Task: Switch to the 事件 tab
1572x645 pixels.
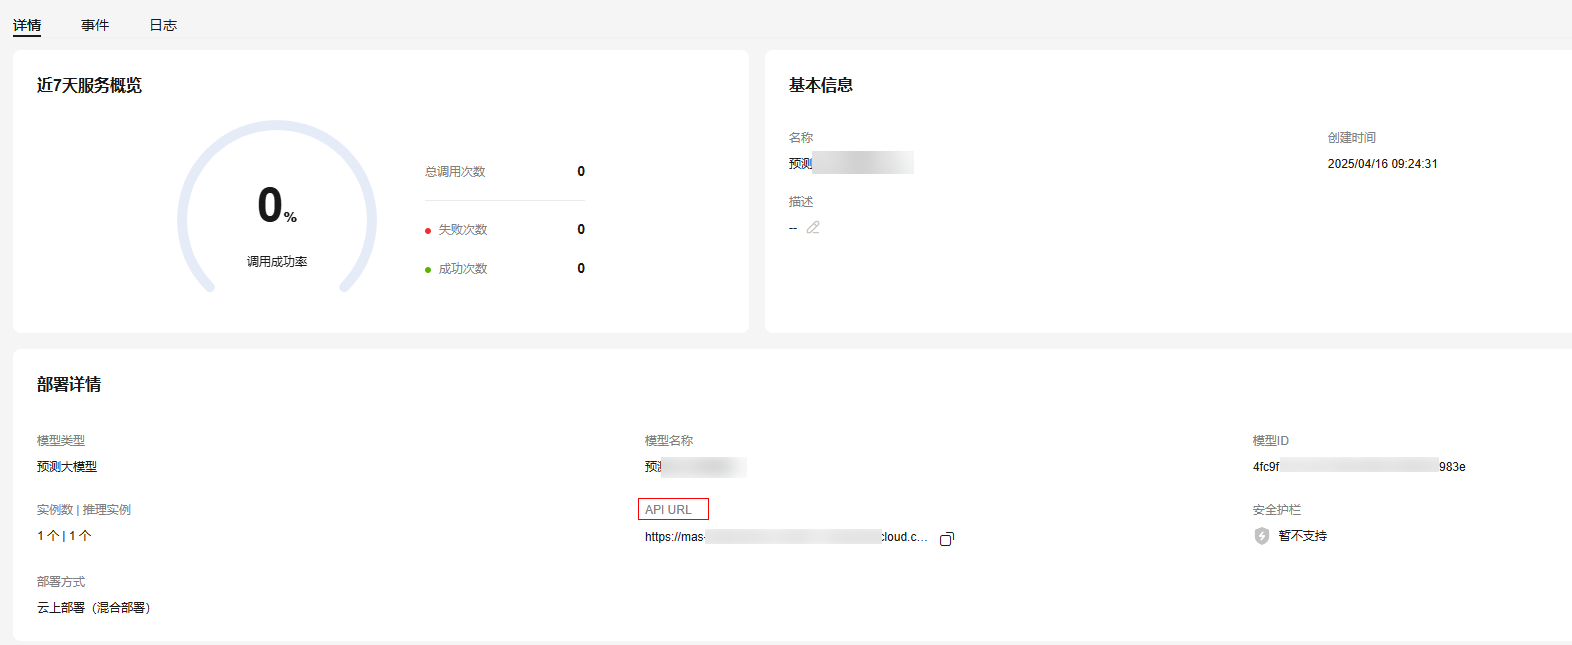Action: point(95,25)
